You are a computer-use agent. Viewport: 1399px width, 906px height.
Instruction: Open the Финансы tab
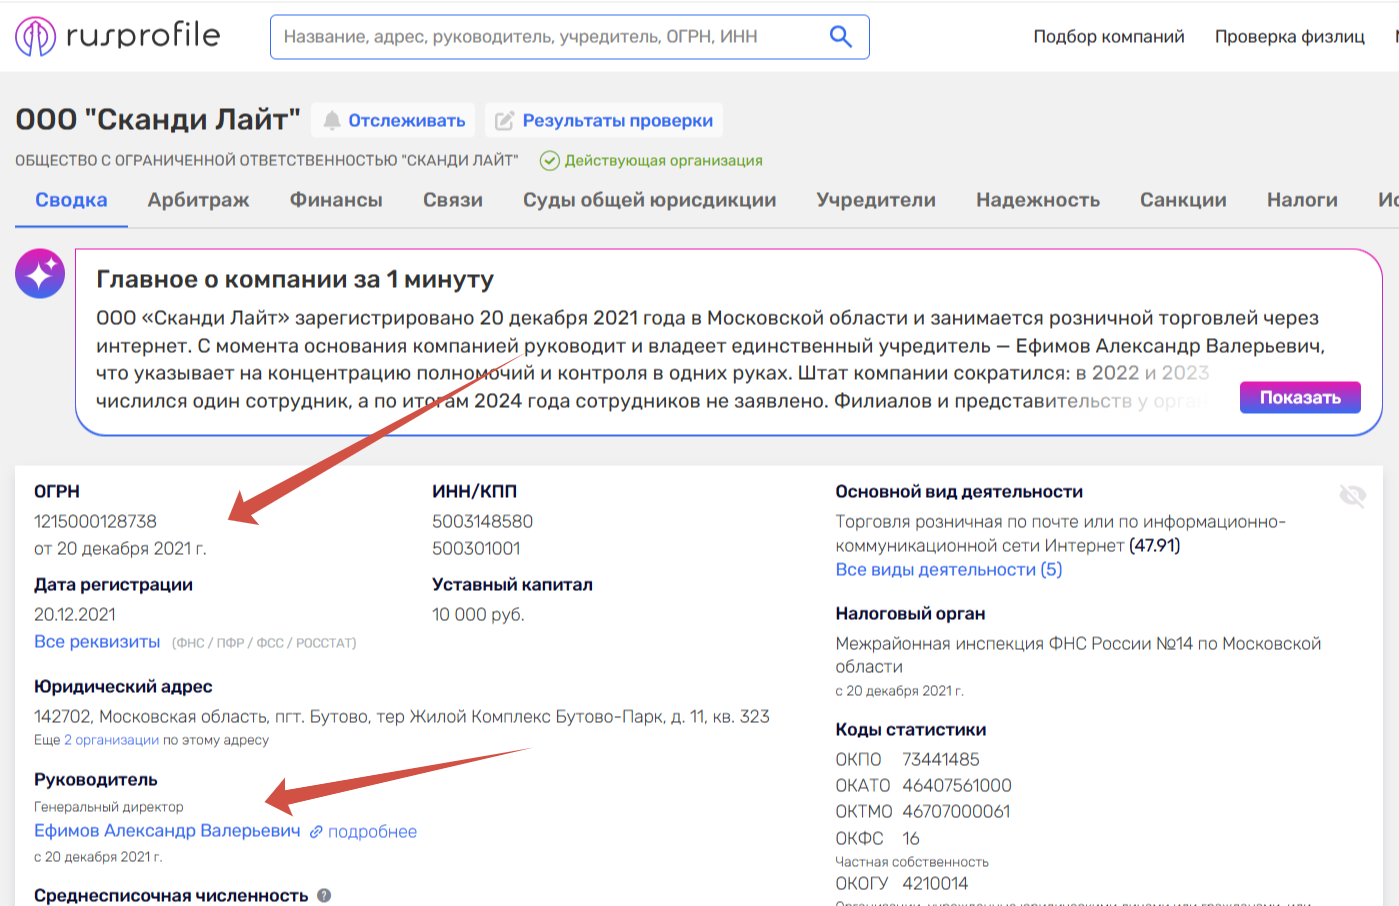[336, 200]
